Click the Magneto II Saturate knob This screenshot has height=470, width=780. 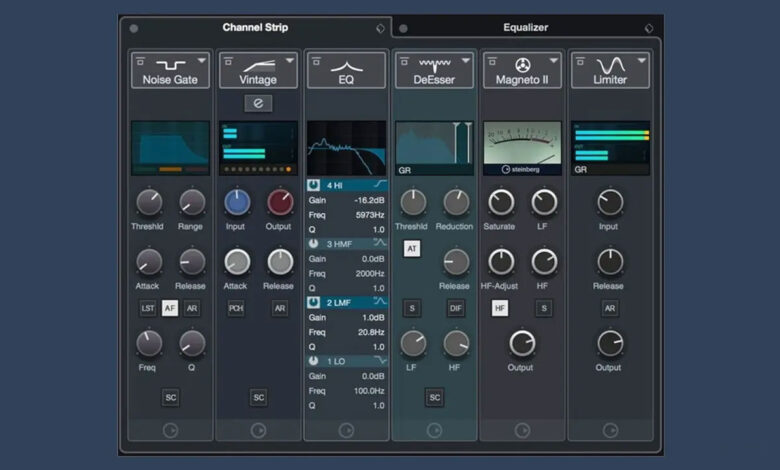tap(501, 202)
